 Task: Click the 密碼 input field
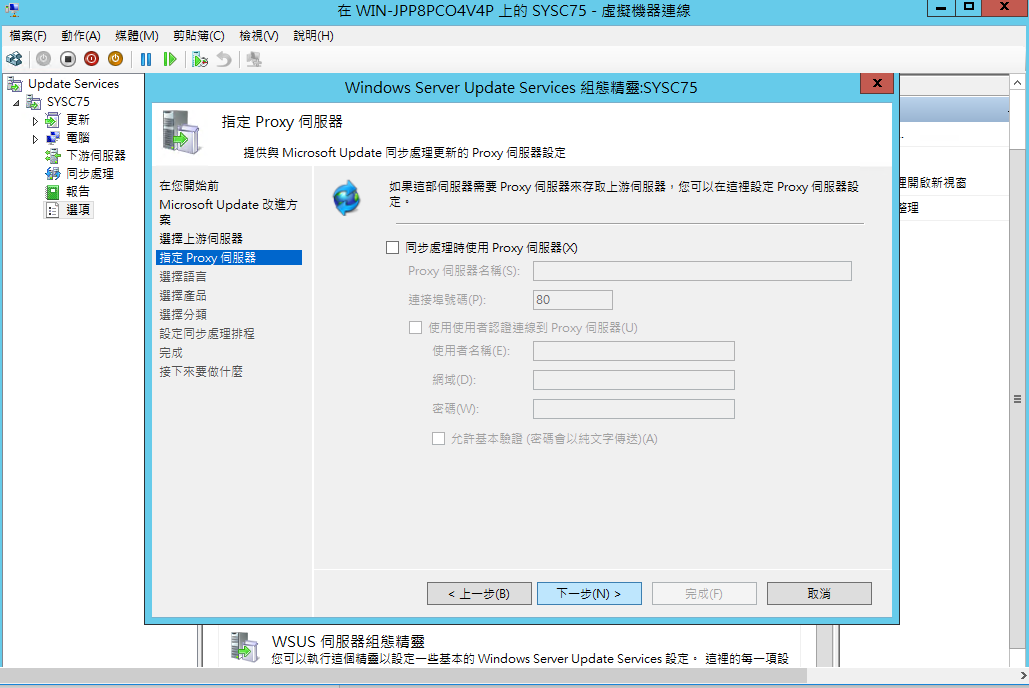pyautogui.click(x=634, y=409)
